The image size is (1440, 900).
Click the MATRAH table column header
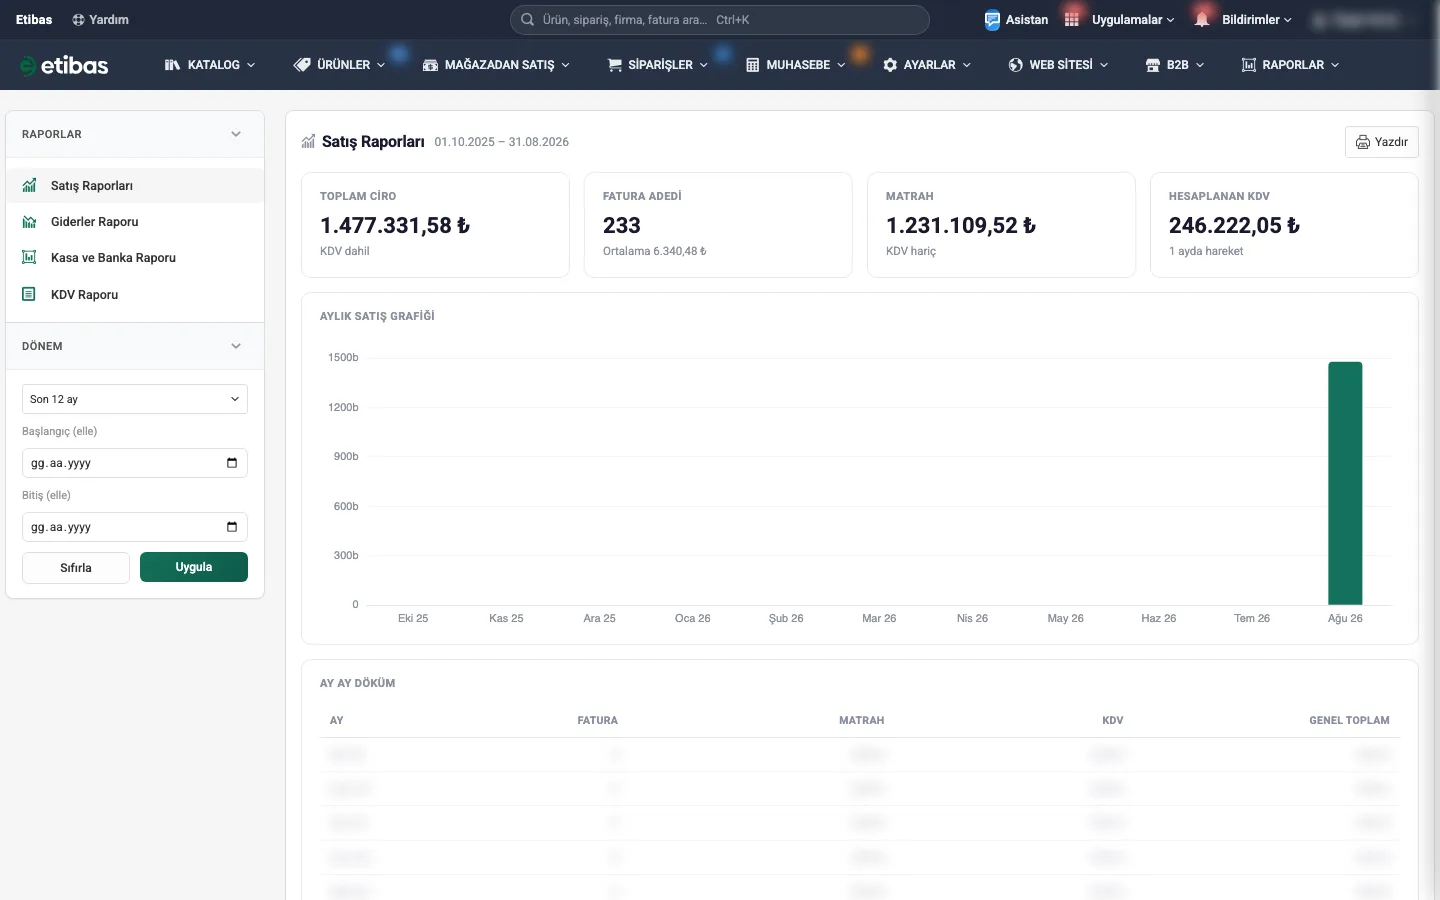coord(862,720)
